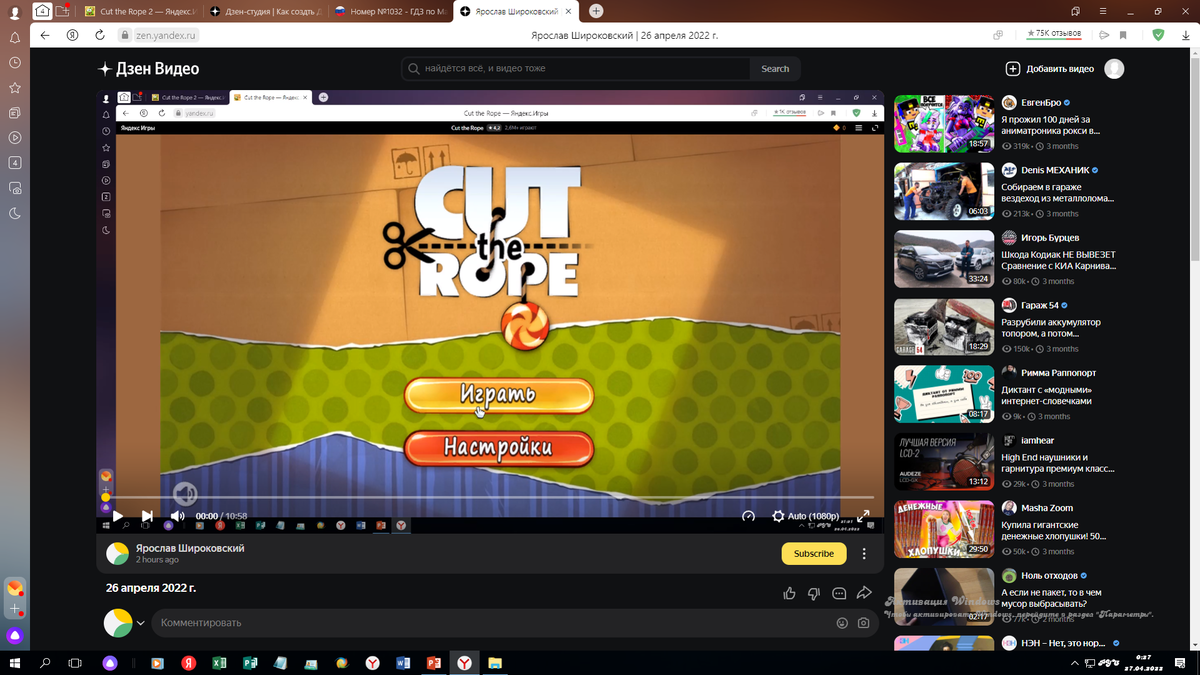
Task: Click the video progress bar
Action: (x=490, y=497)
